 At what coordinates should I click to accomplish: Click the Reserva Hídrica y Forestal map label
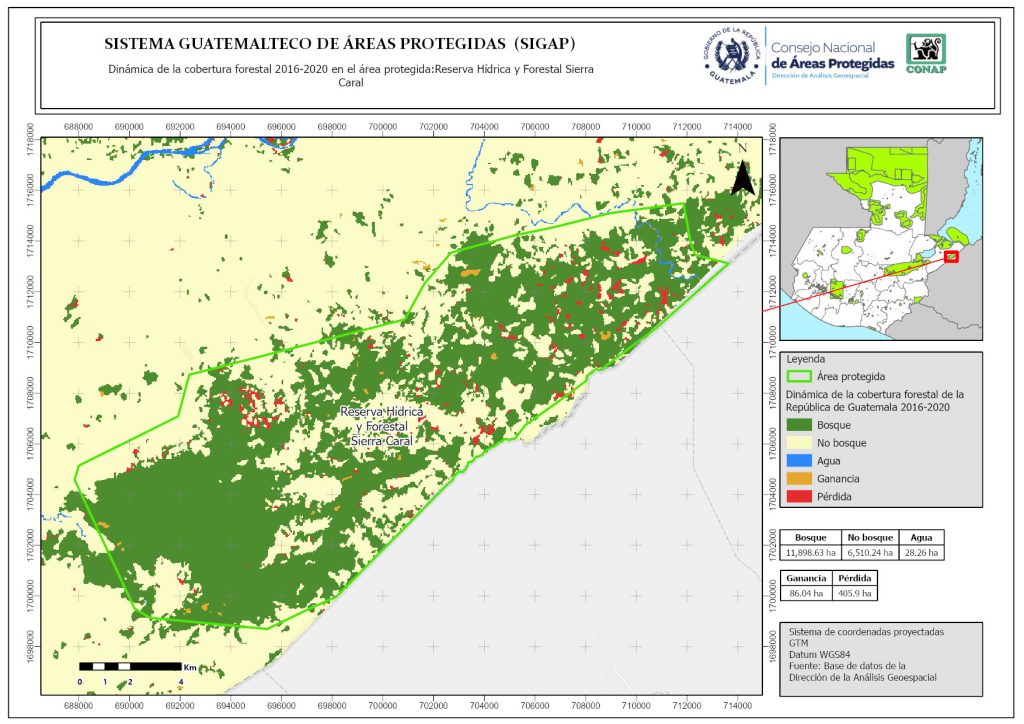(382, 426)
